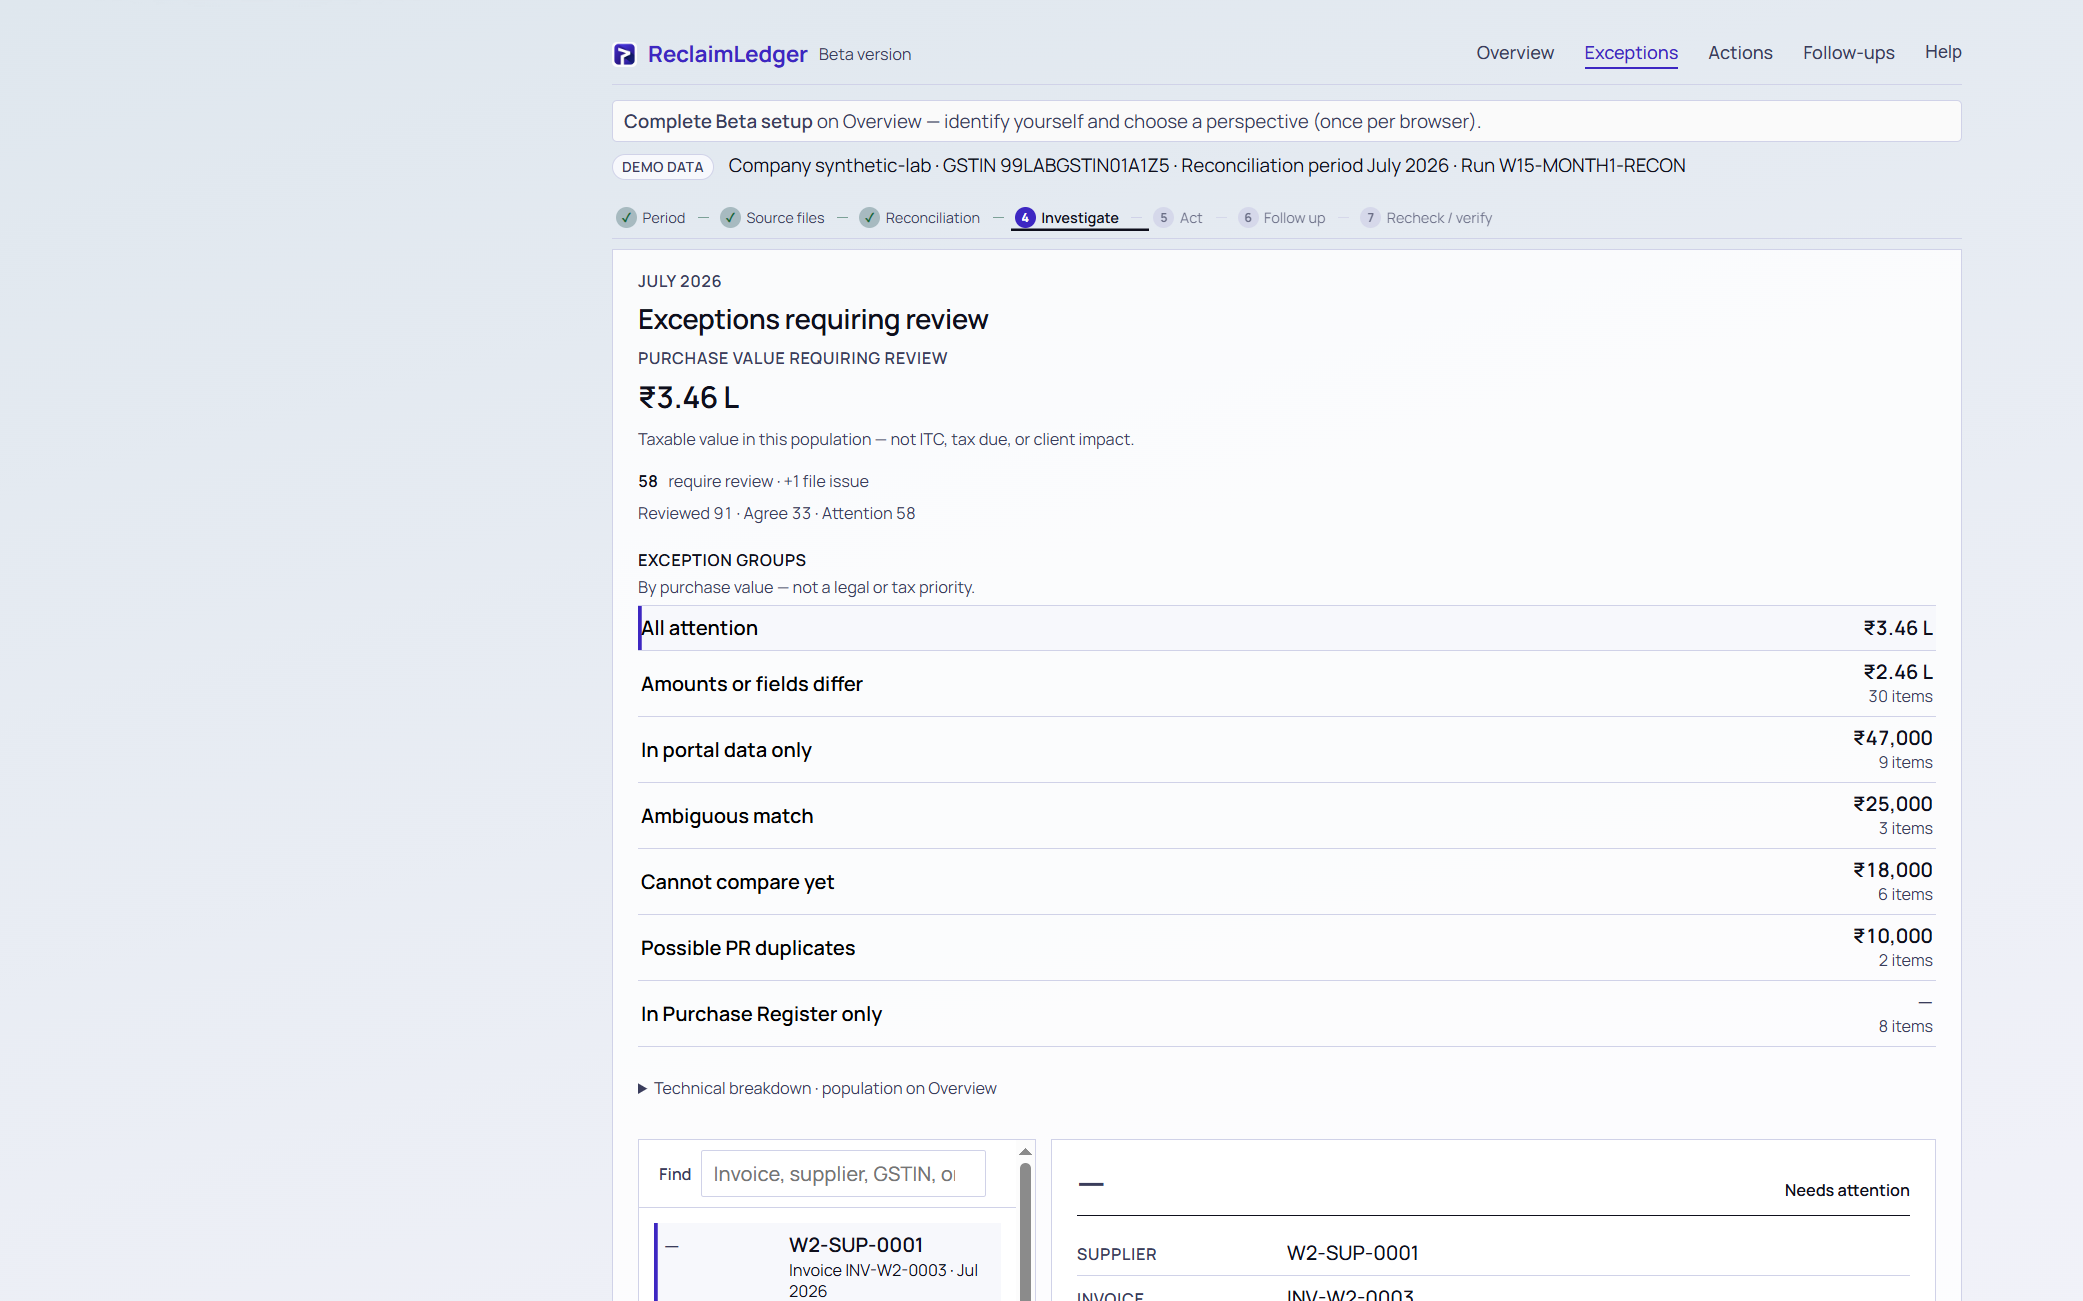Click the step 5 Act number badge

[x=1163, y=218]
